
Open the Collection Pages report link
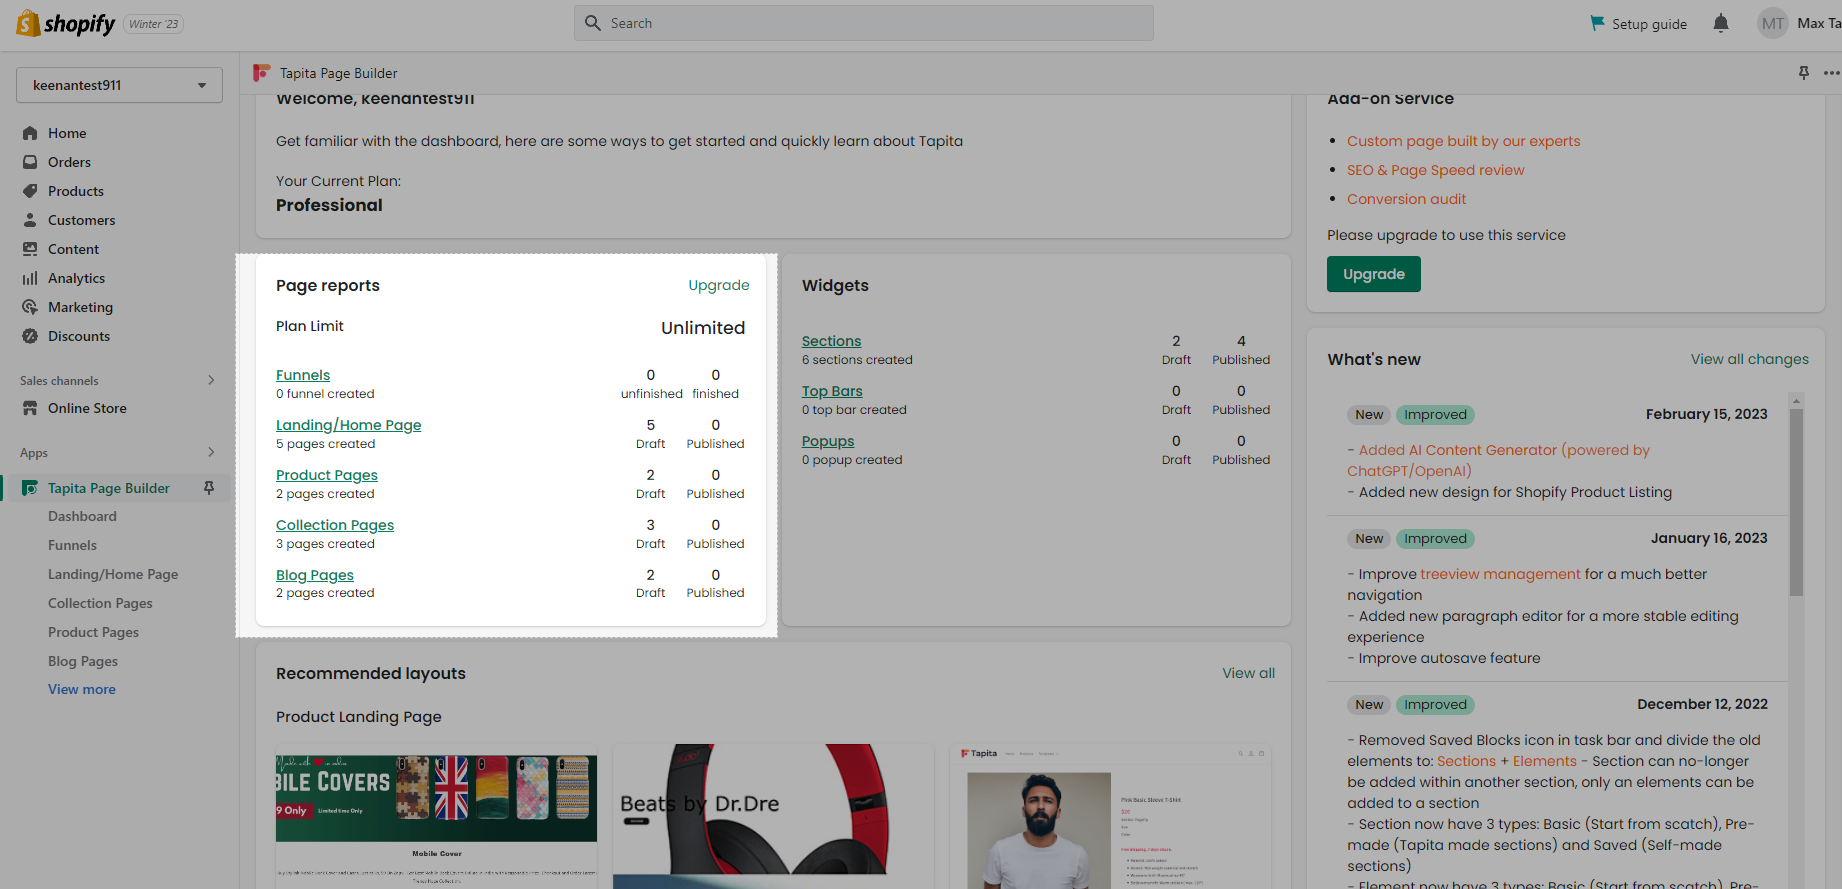[335, 525]
